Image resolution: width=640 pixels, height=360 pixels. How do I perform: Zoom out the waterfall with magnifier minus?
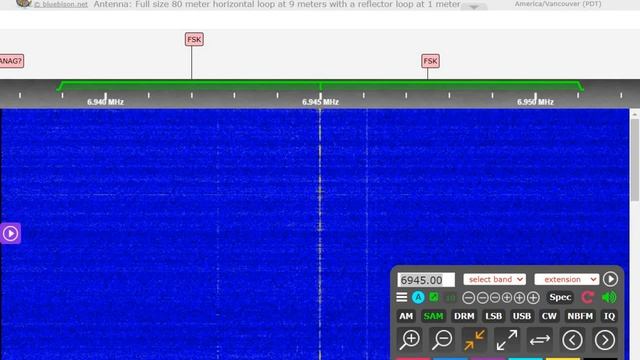pos(442,340)
